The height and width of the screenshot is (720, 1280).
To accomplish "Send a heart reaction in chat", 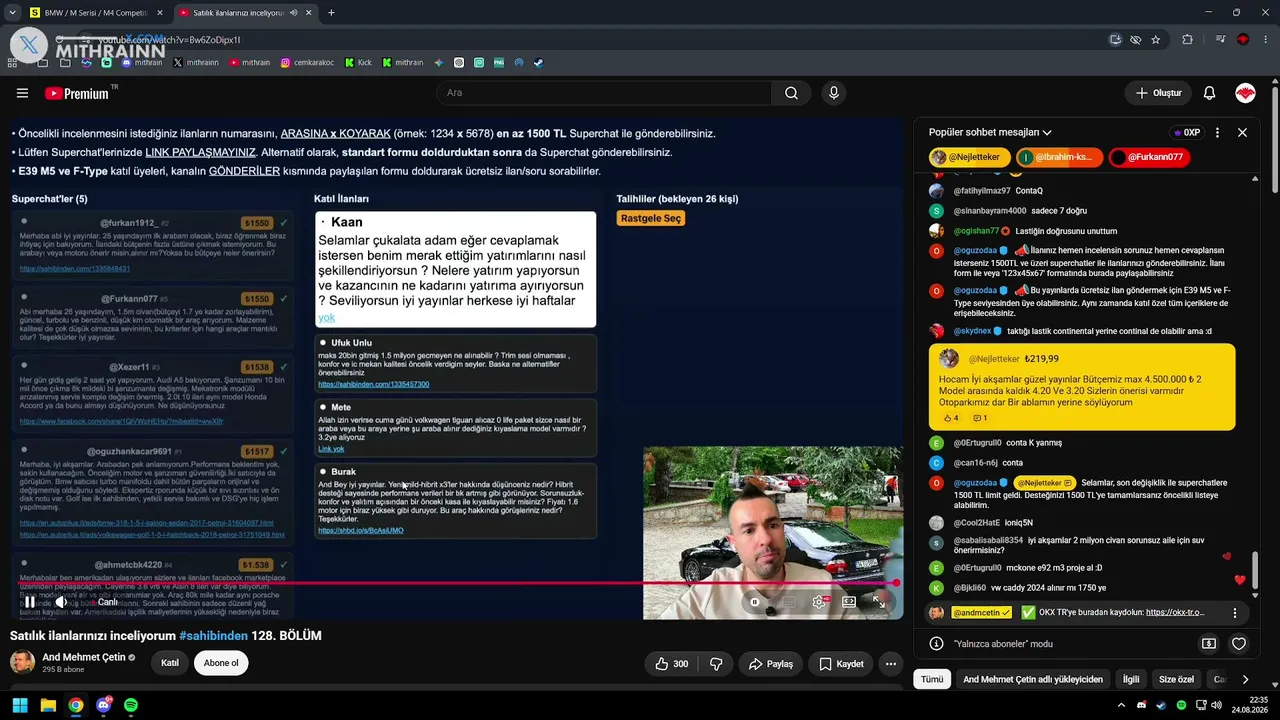I will click(1239, 644).
